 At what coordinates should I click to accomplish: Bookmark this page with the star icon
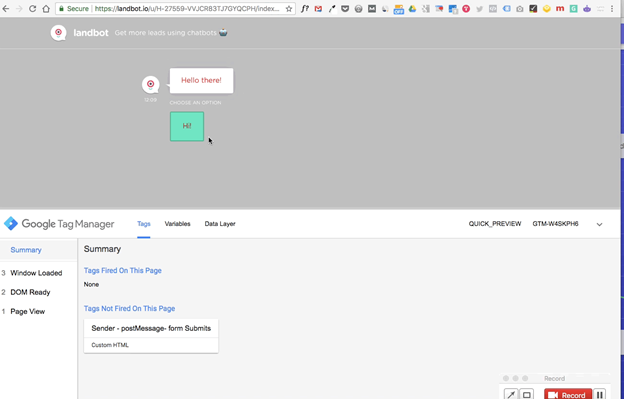289,9
